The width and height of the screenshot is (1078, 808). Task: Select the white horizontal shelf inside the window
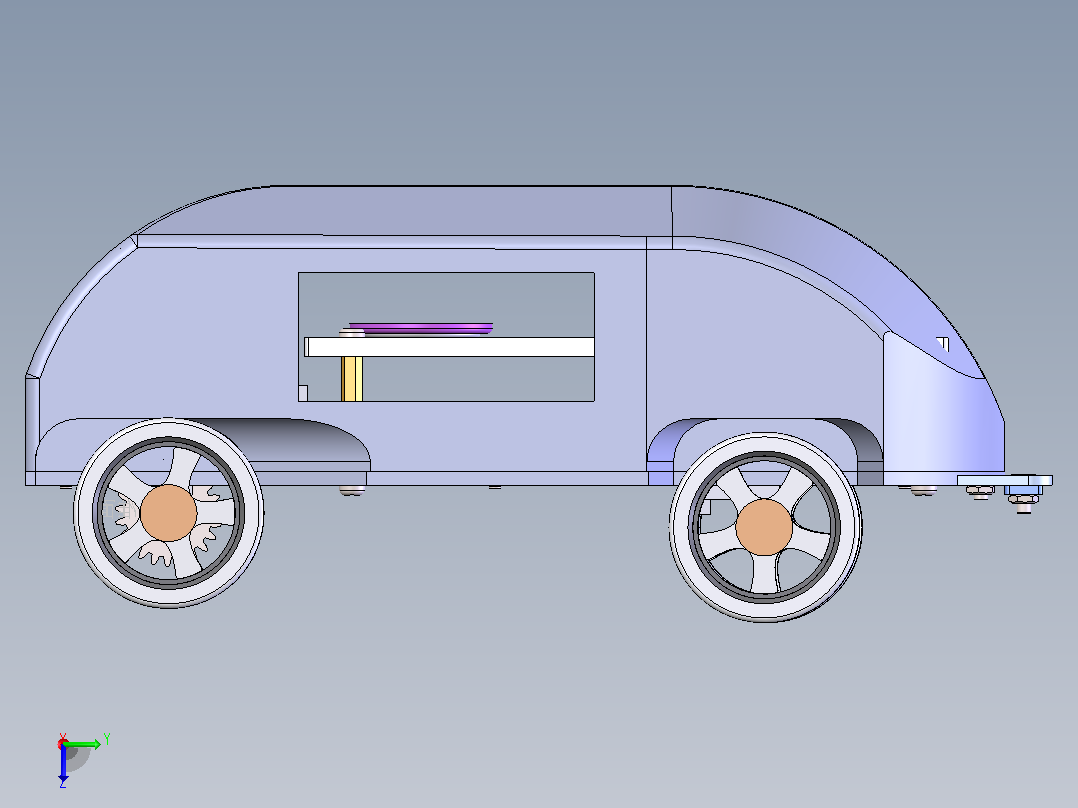(x=450, y=347)
